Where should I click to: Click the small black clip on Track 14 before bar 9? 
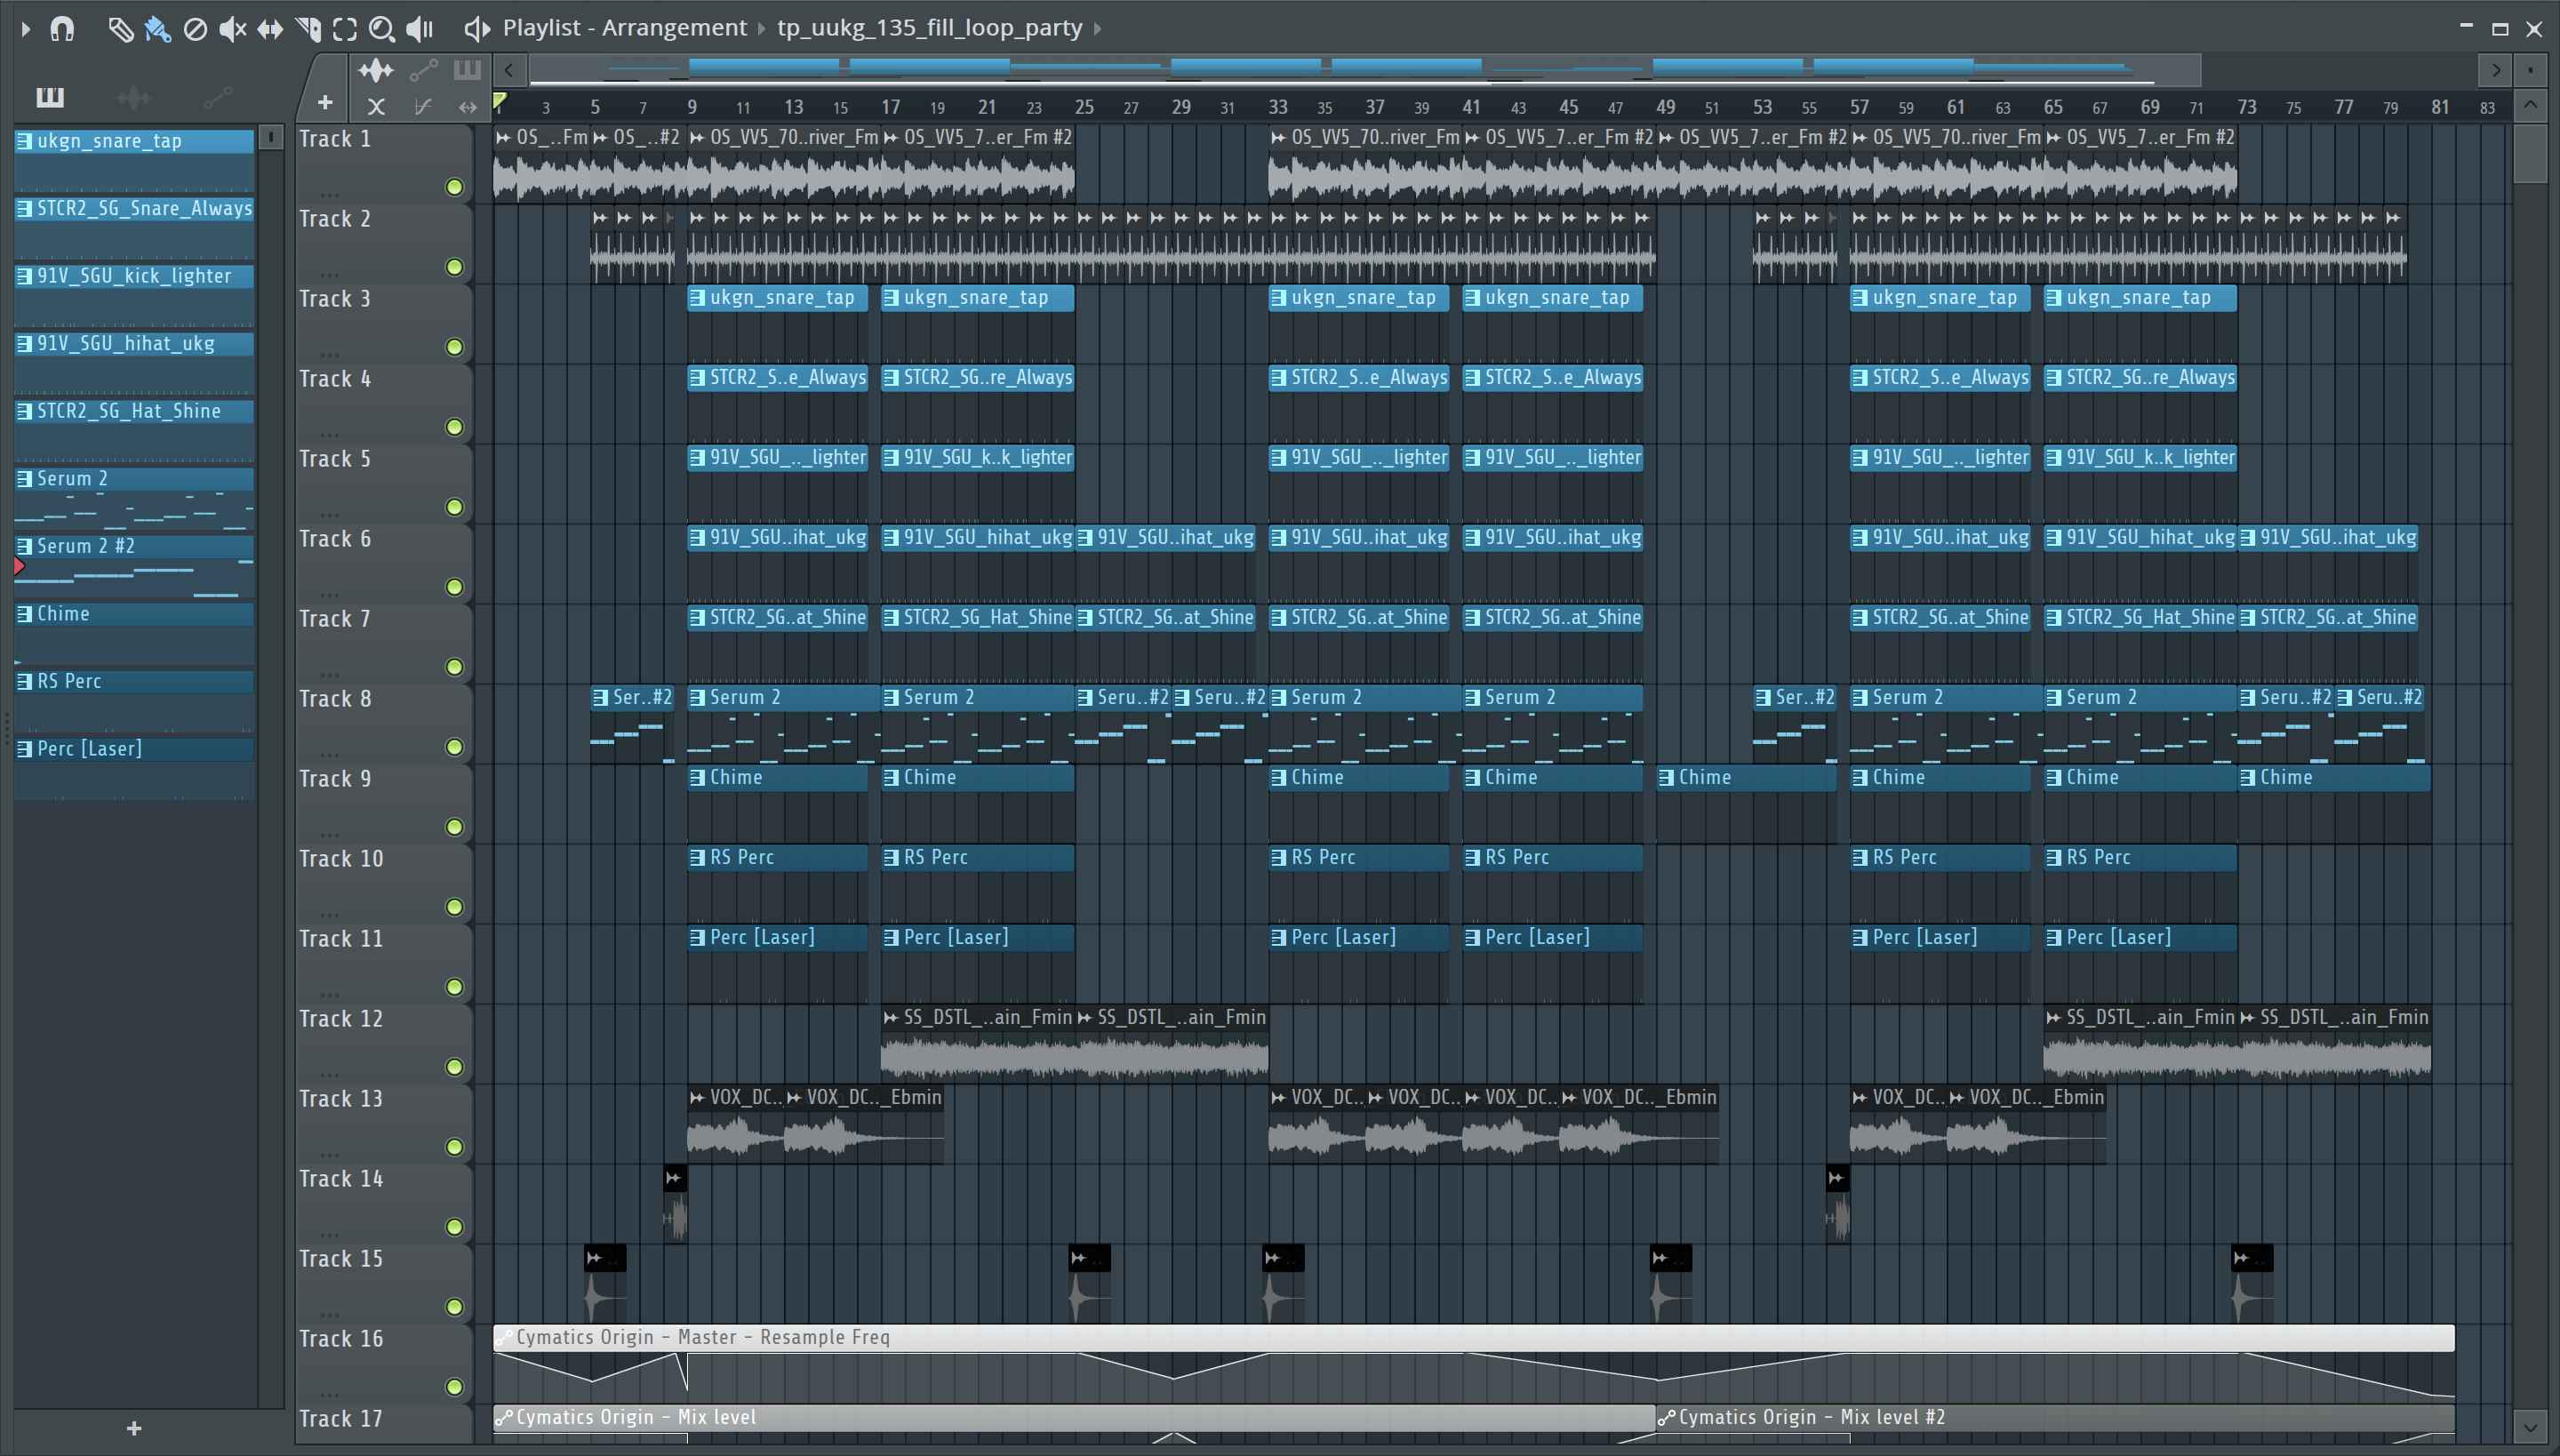(x=675, y=1203)
